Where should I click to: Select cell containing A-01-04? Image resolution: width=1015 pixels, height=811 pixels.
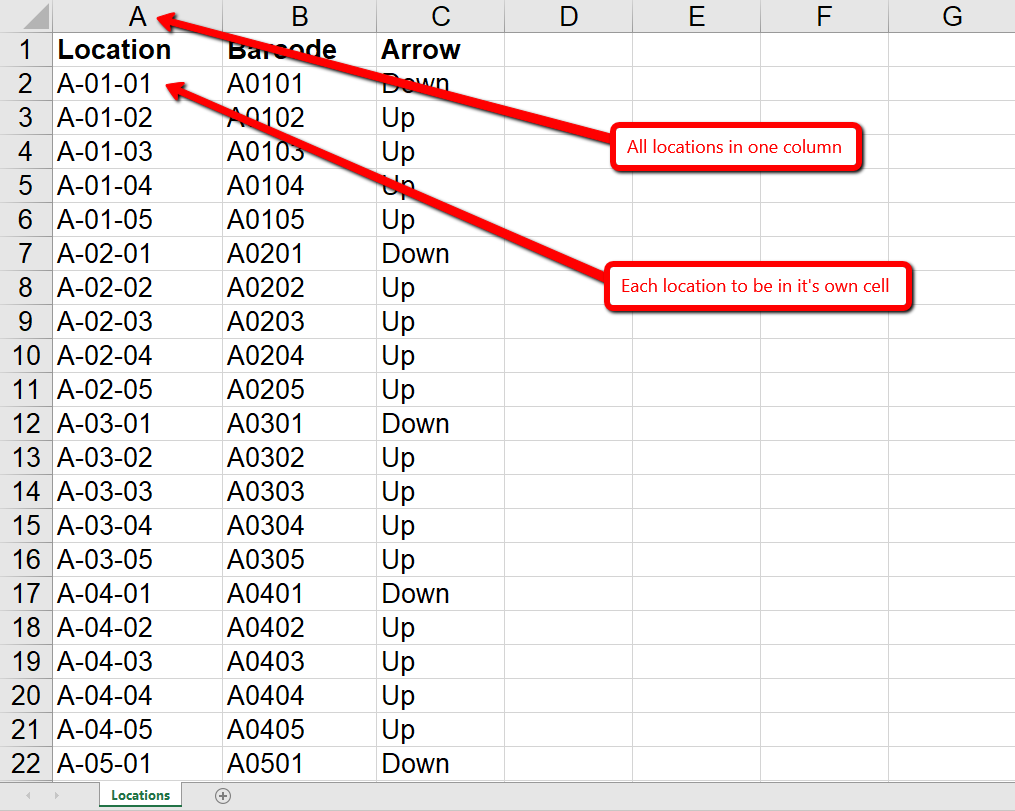[x=137, y=186]
